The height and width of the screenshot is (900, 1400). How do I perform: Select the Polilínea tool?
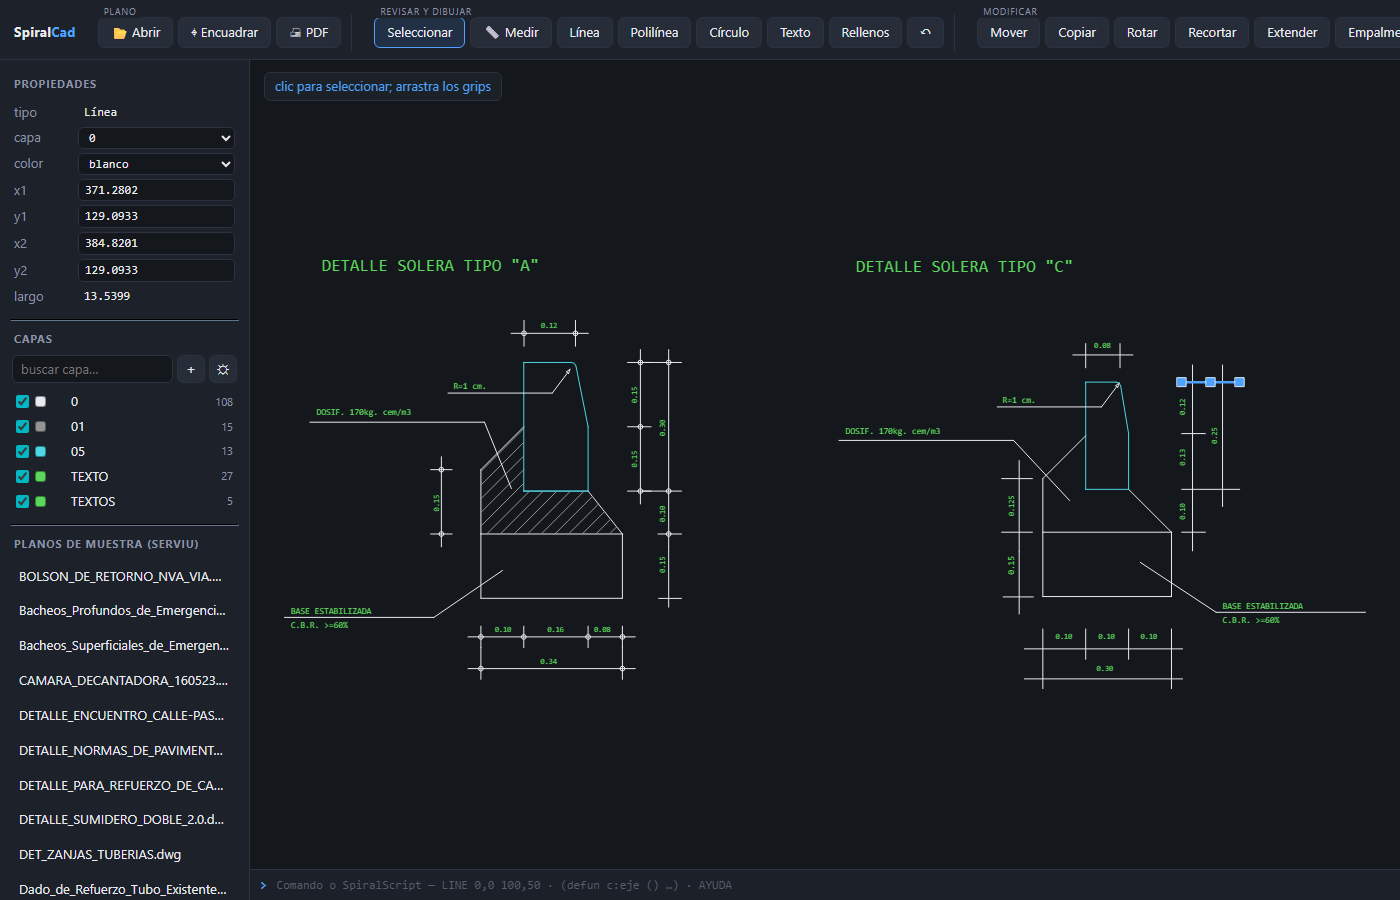point(654,32)
